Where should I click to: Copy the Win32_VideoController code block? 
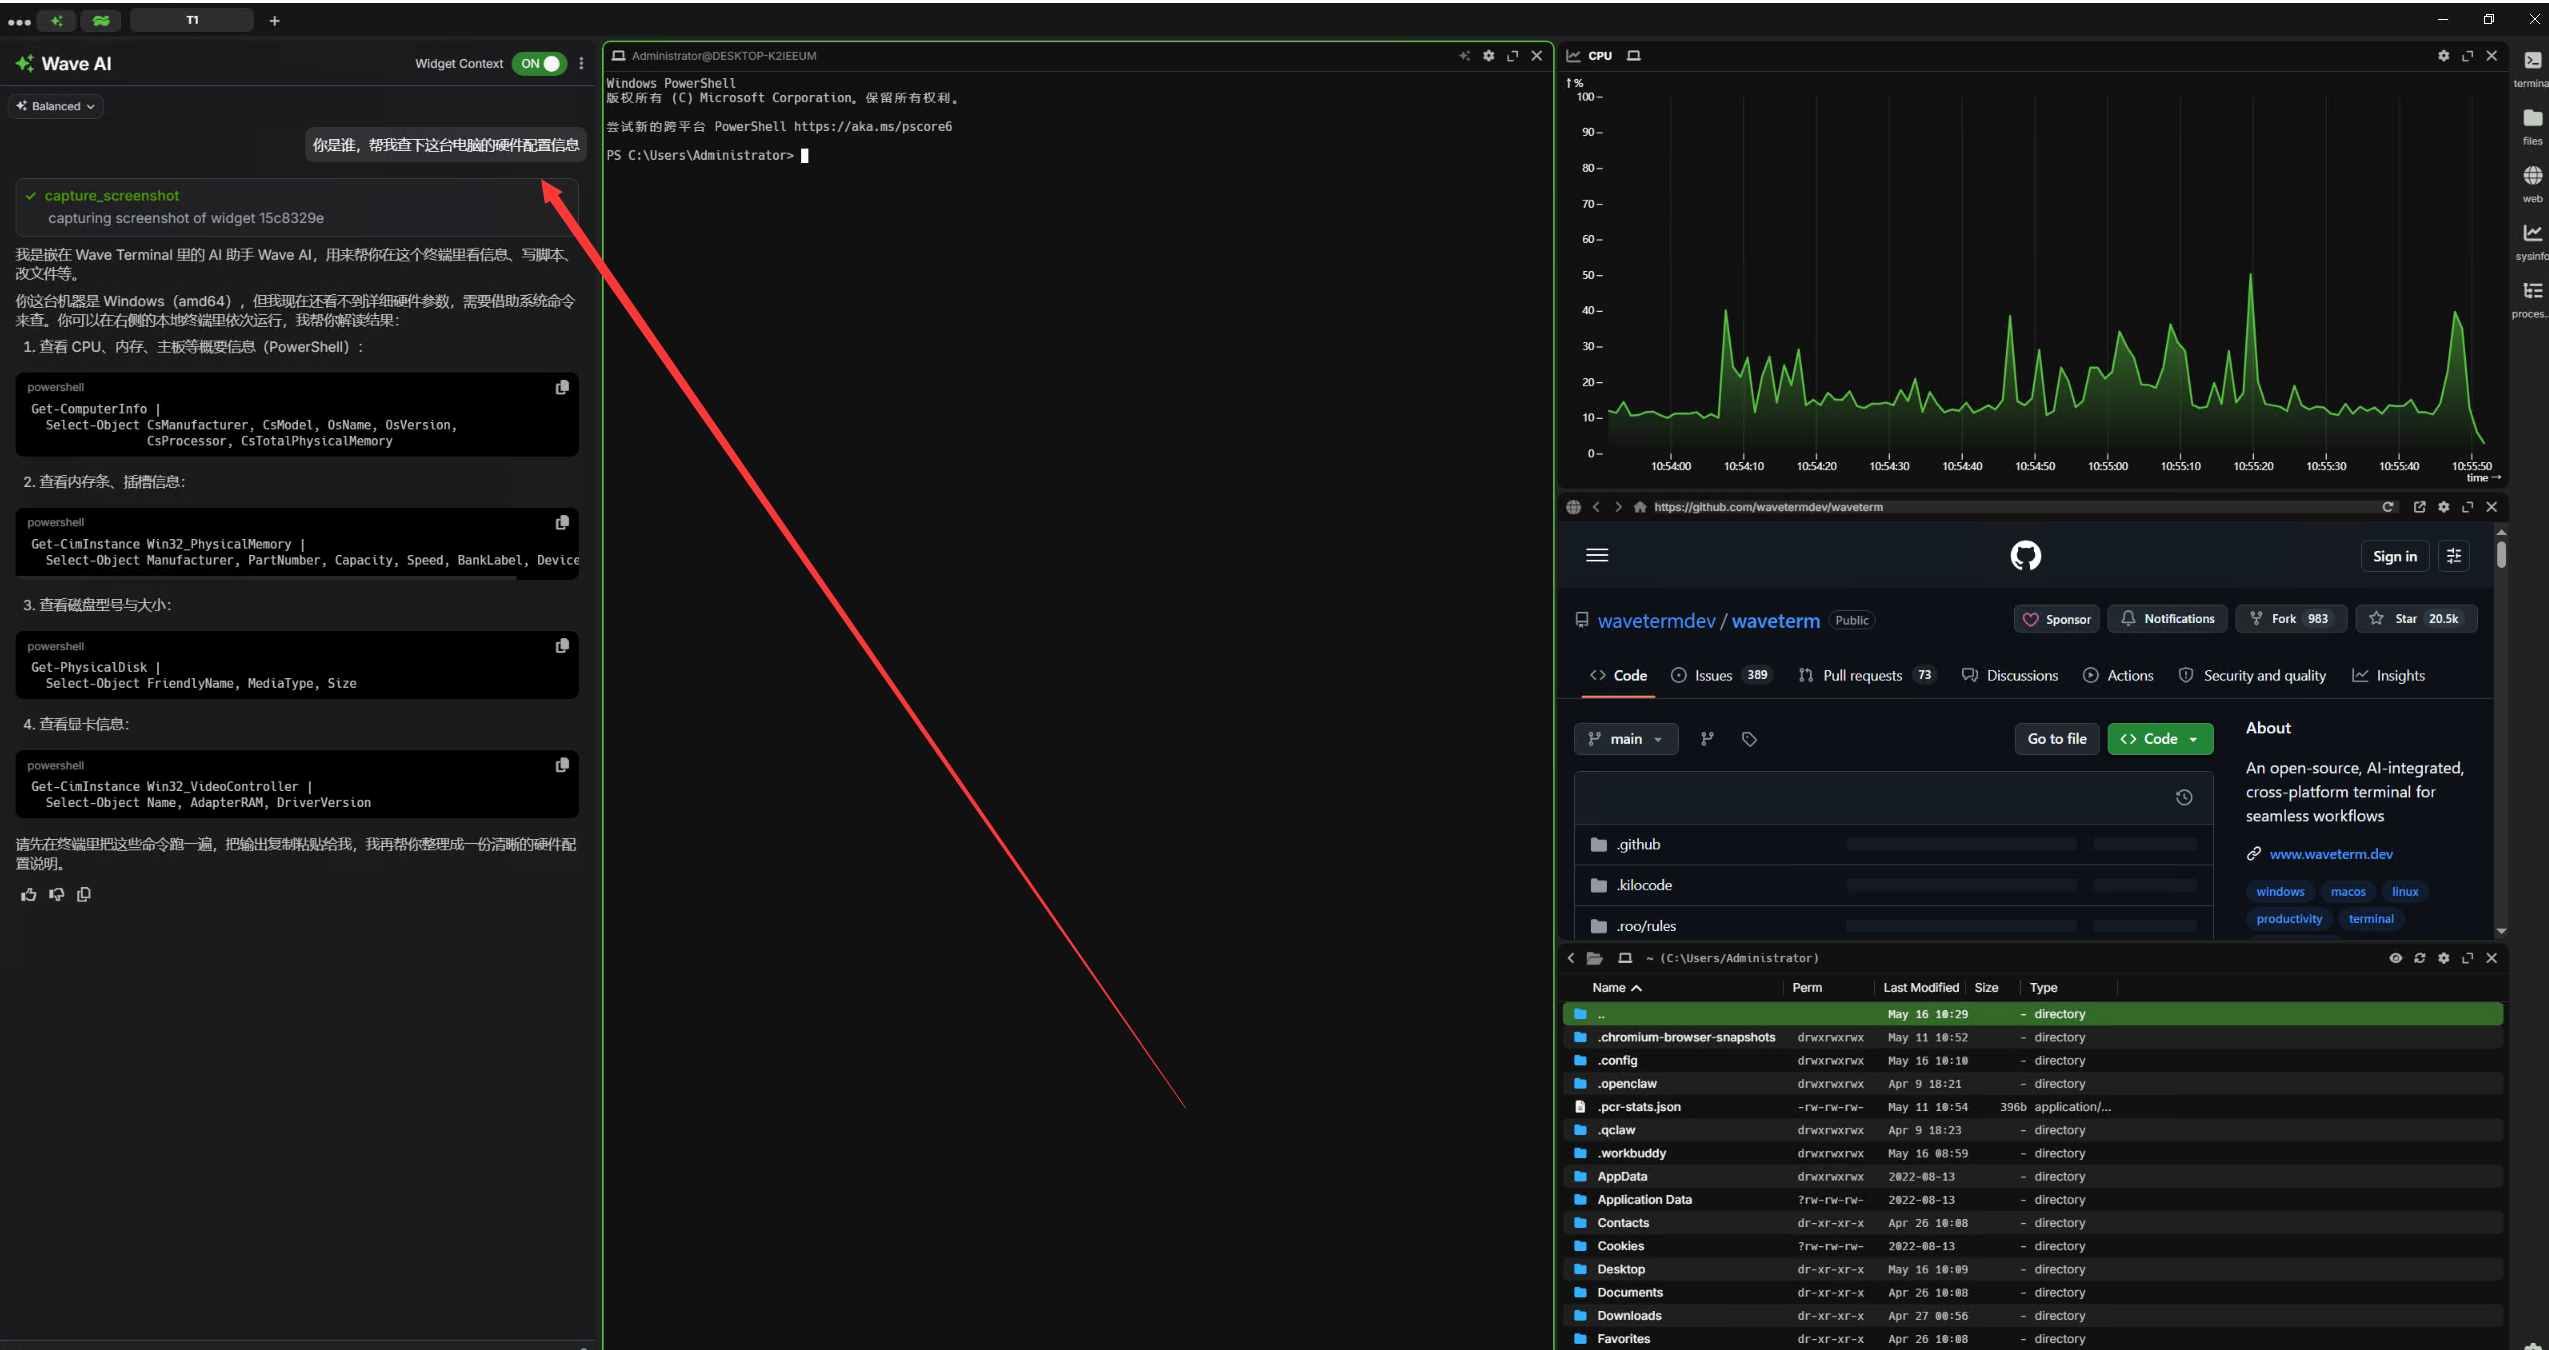point(562,765)
